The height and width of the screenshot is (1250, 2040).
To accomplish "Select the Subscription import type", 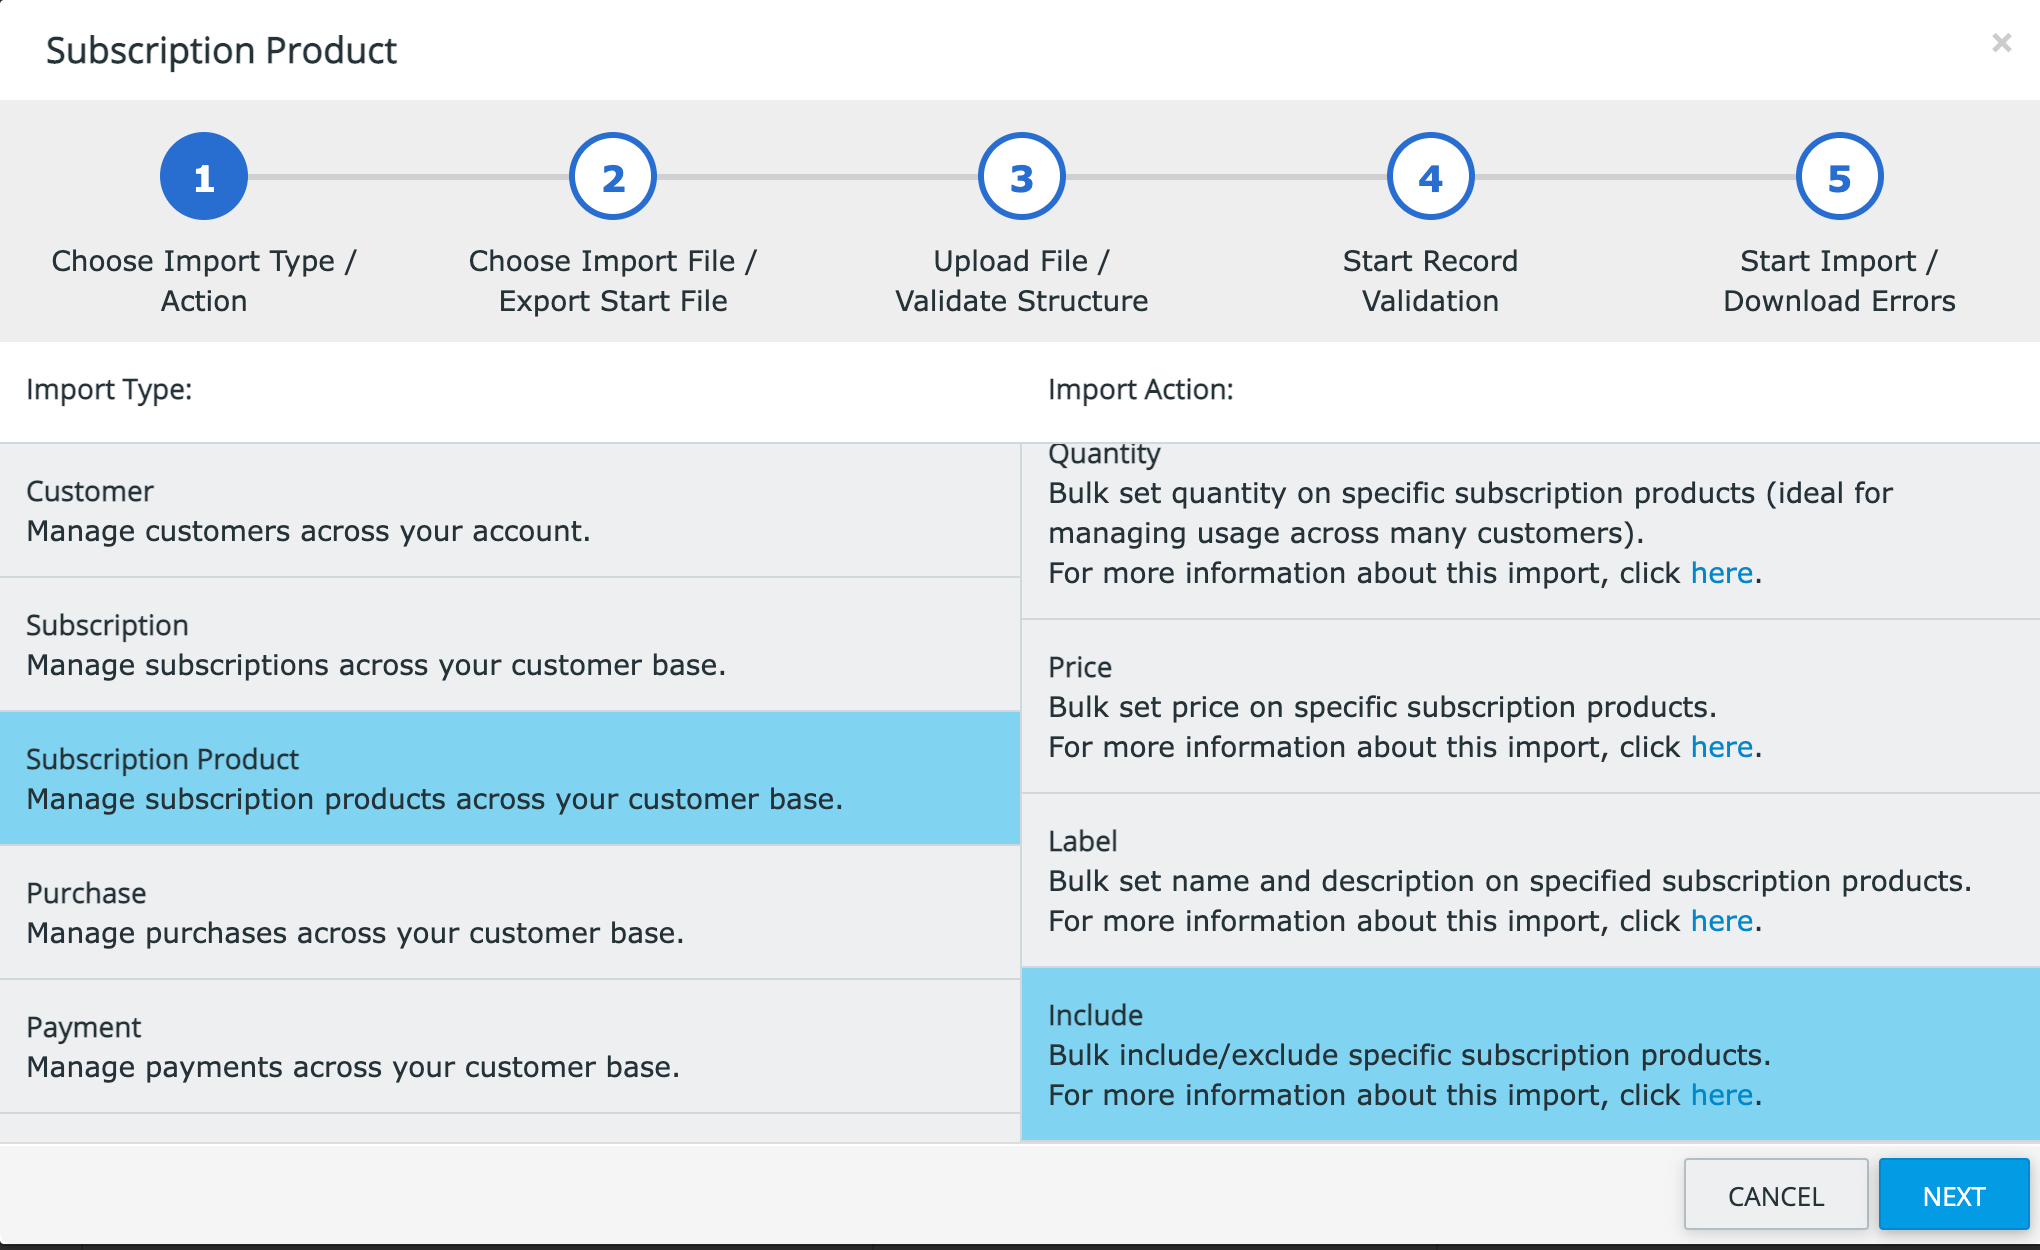I will (510, 645).
